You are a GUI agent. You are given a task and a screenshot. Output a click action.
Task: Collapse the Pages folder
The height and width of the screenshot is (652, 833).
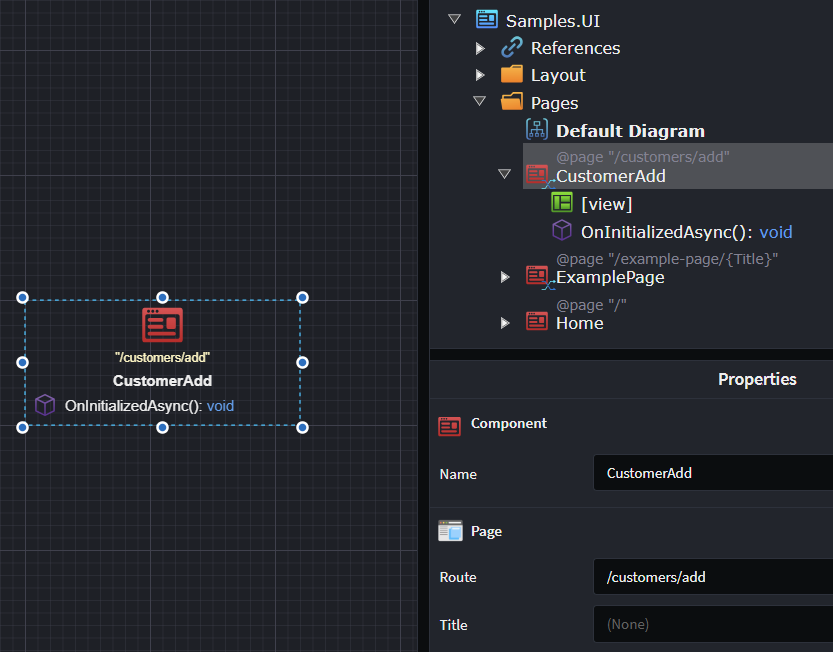[x=480, y=102]
